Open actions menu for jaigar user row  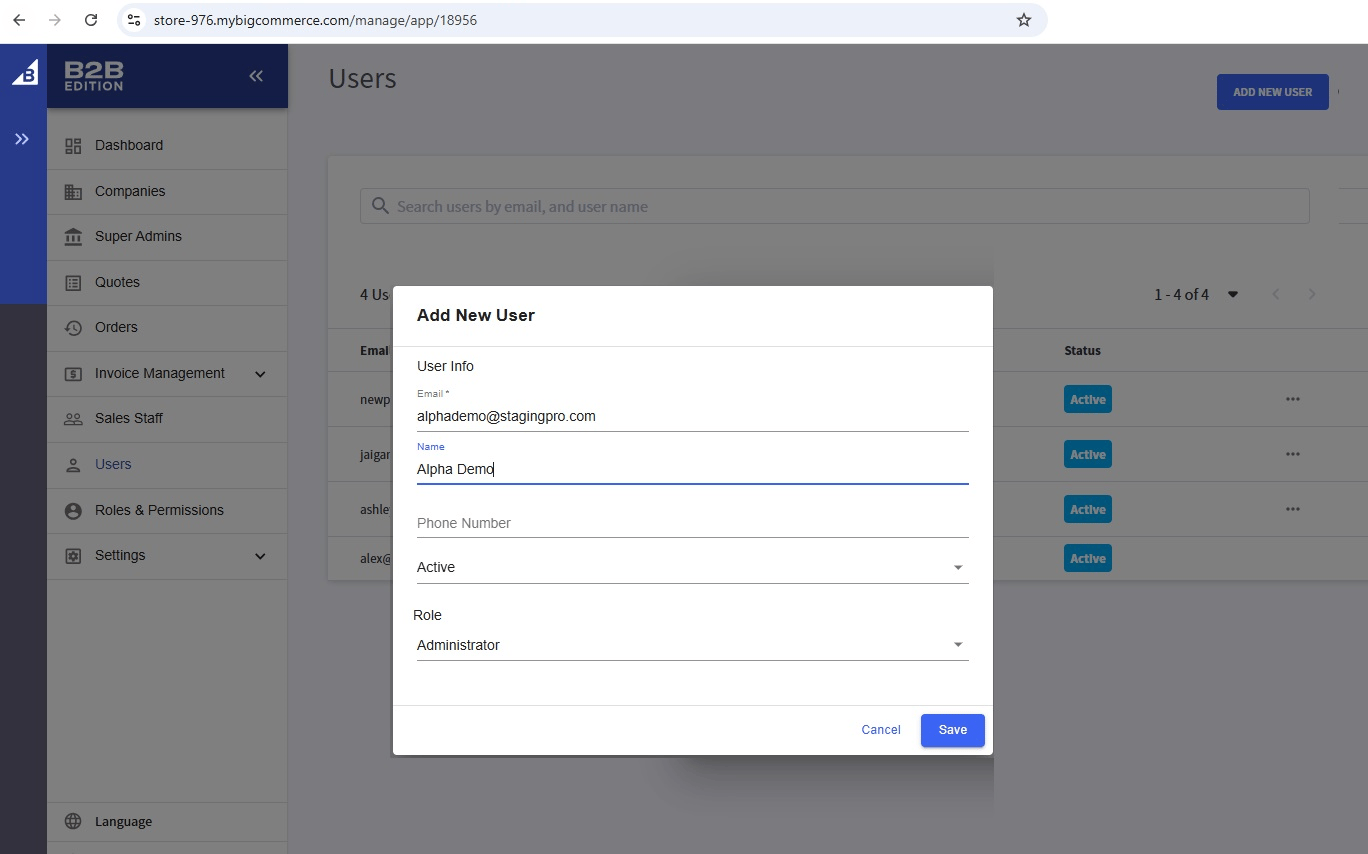1293,454
